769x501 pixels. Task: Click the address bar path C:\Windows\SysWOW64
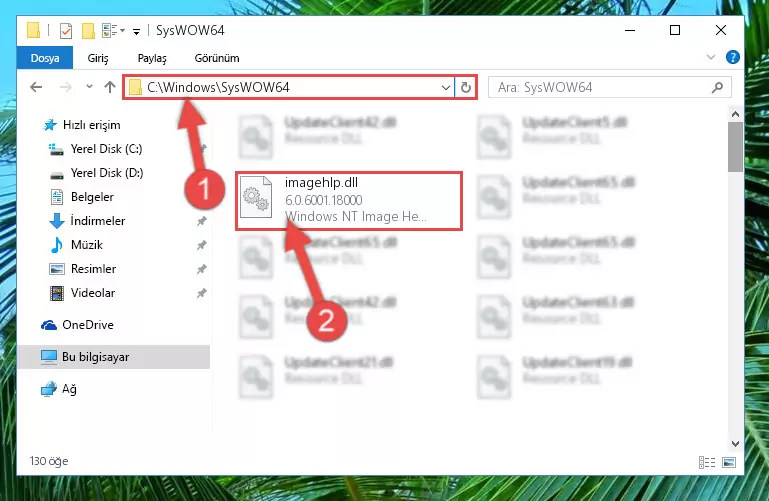[x=218, y=87]
